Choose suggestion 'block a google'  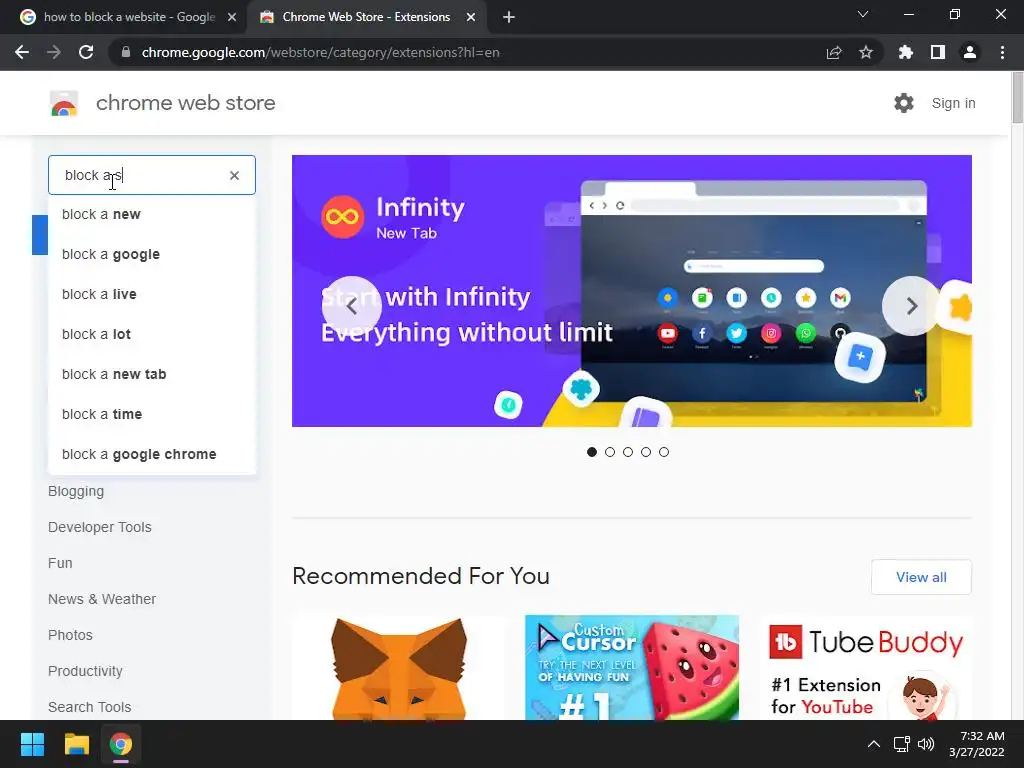point(152,254)
